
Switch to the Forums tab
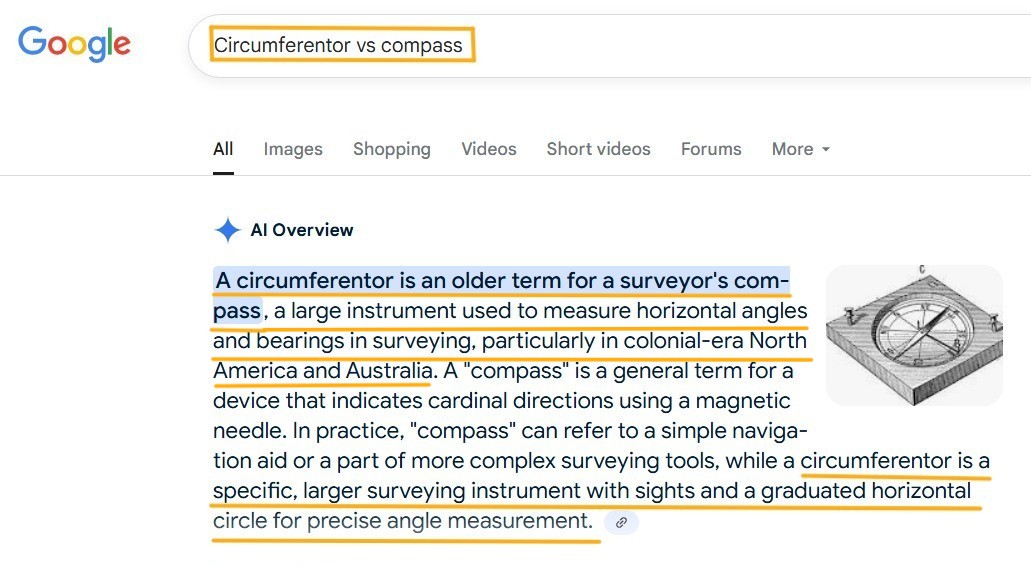pos(711,149)
